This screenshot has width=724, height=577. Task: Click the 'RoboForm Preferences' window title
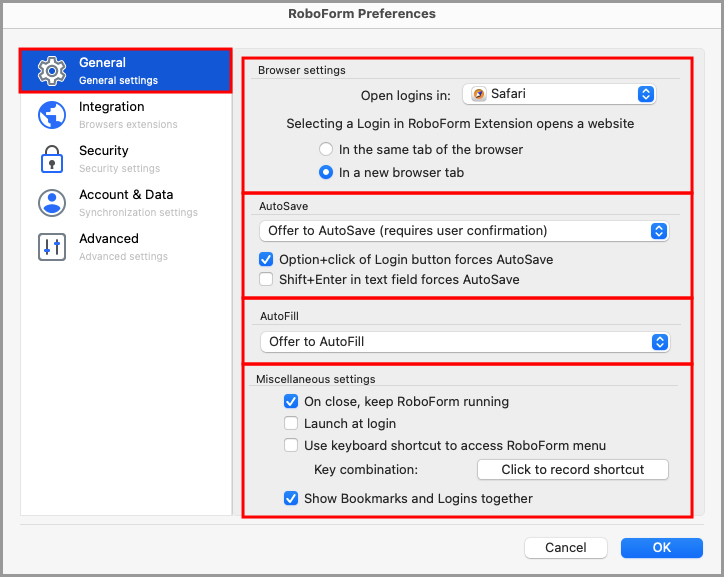click(362, 14)
